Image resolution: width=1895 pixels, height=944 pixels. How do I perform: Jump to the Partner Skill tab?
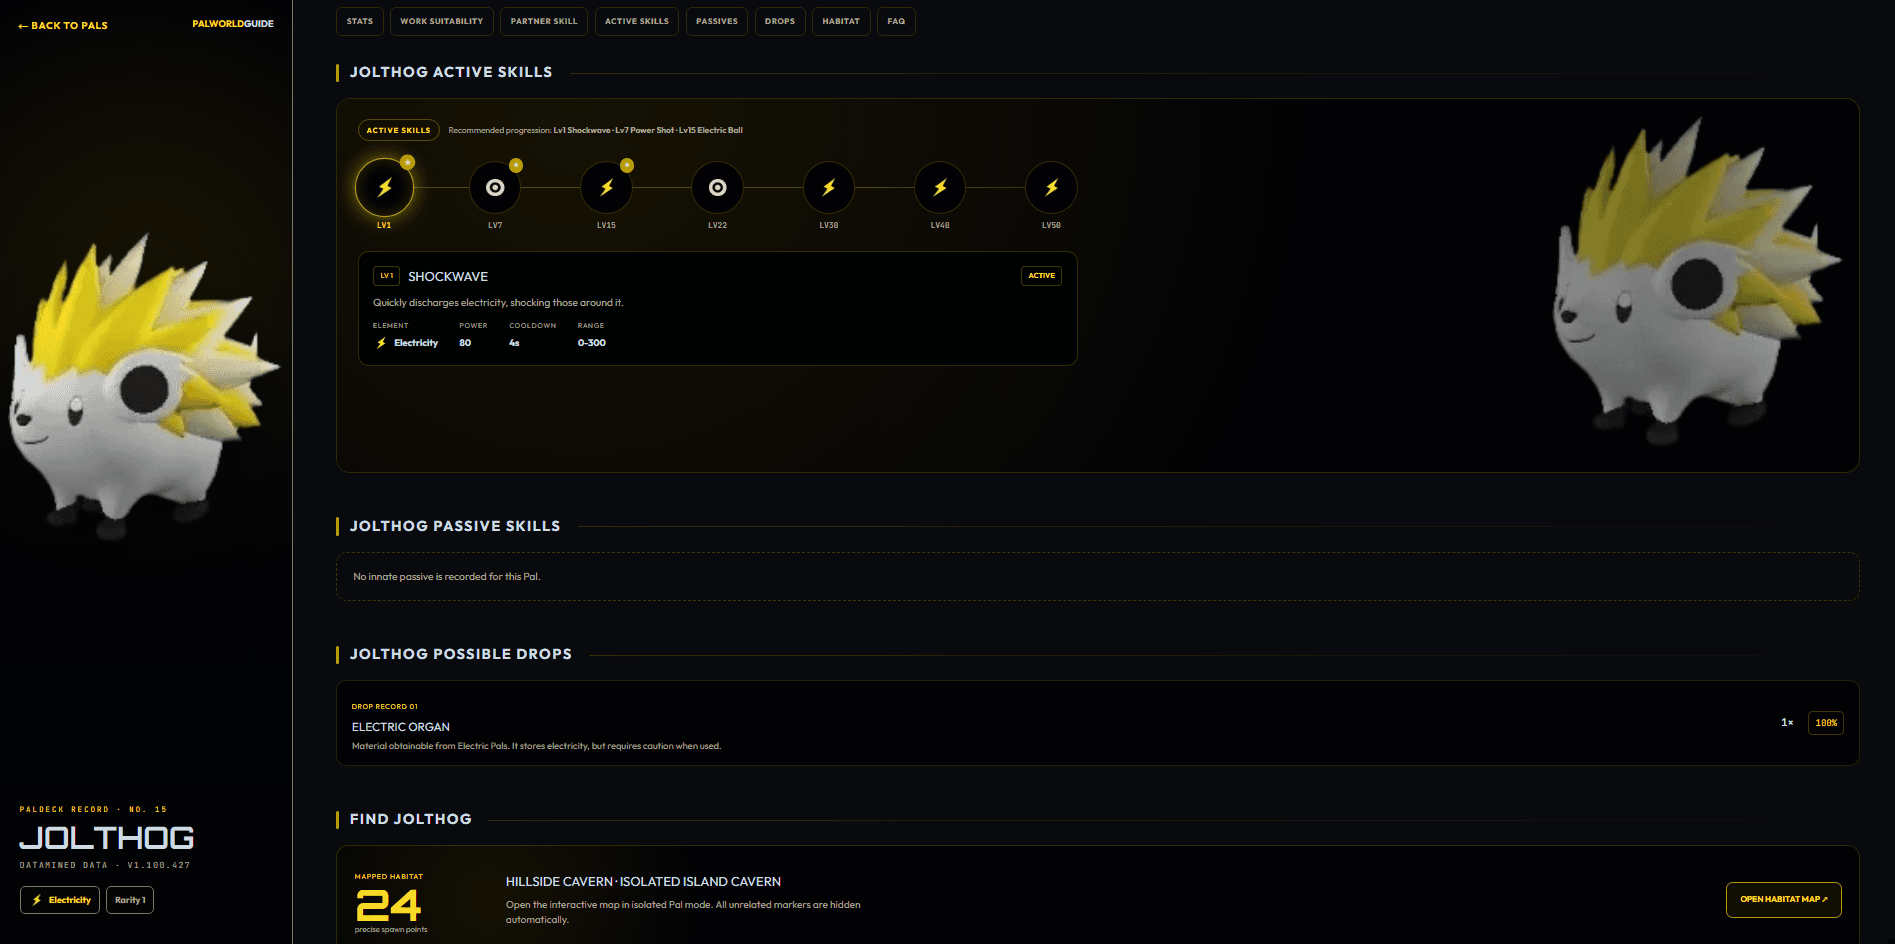[544, 21]
